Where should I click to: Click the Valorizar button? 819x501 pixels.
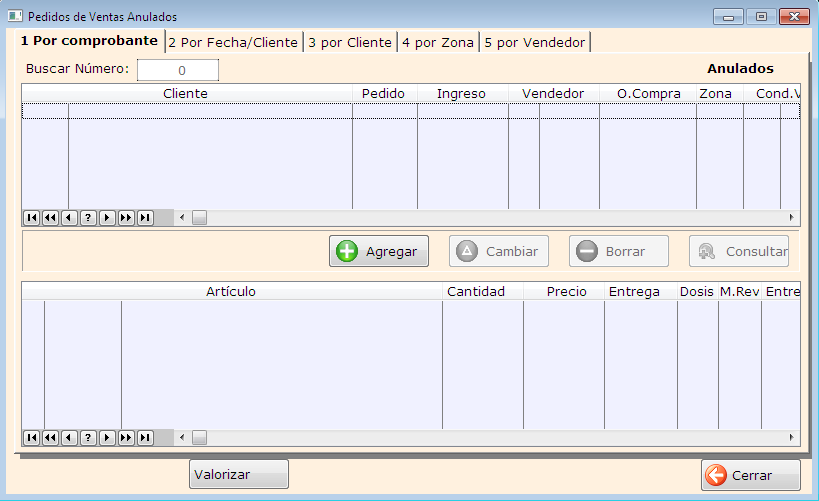tap(238, 474)
